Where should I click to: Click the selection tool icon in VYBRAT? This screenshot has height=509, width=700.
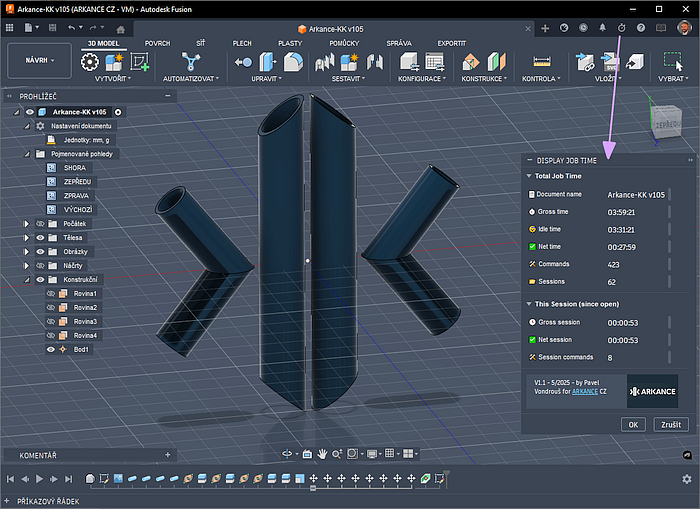[x=673, y=62]
